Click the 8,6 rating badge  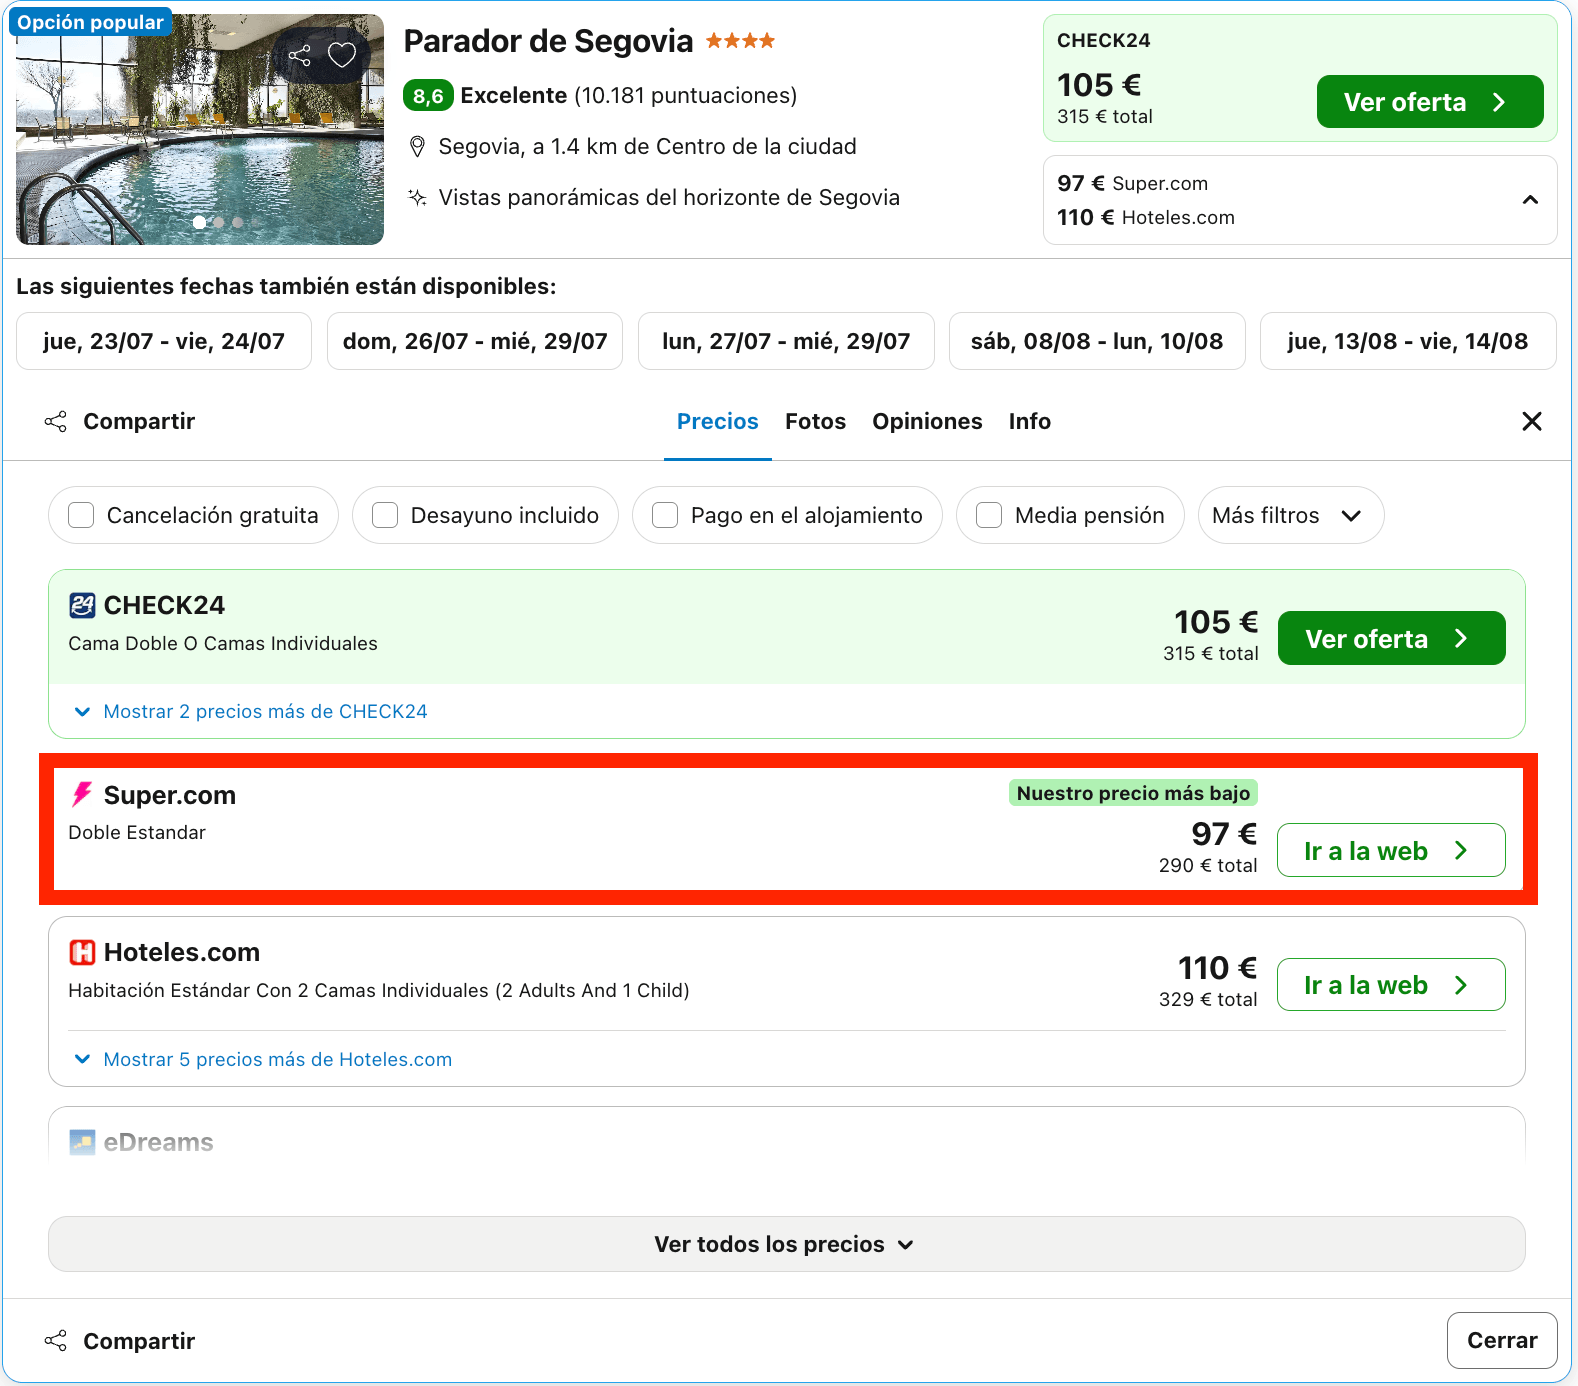pos(428,96)
